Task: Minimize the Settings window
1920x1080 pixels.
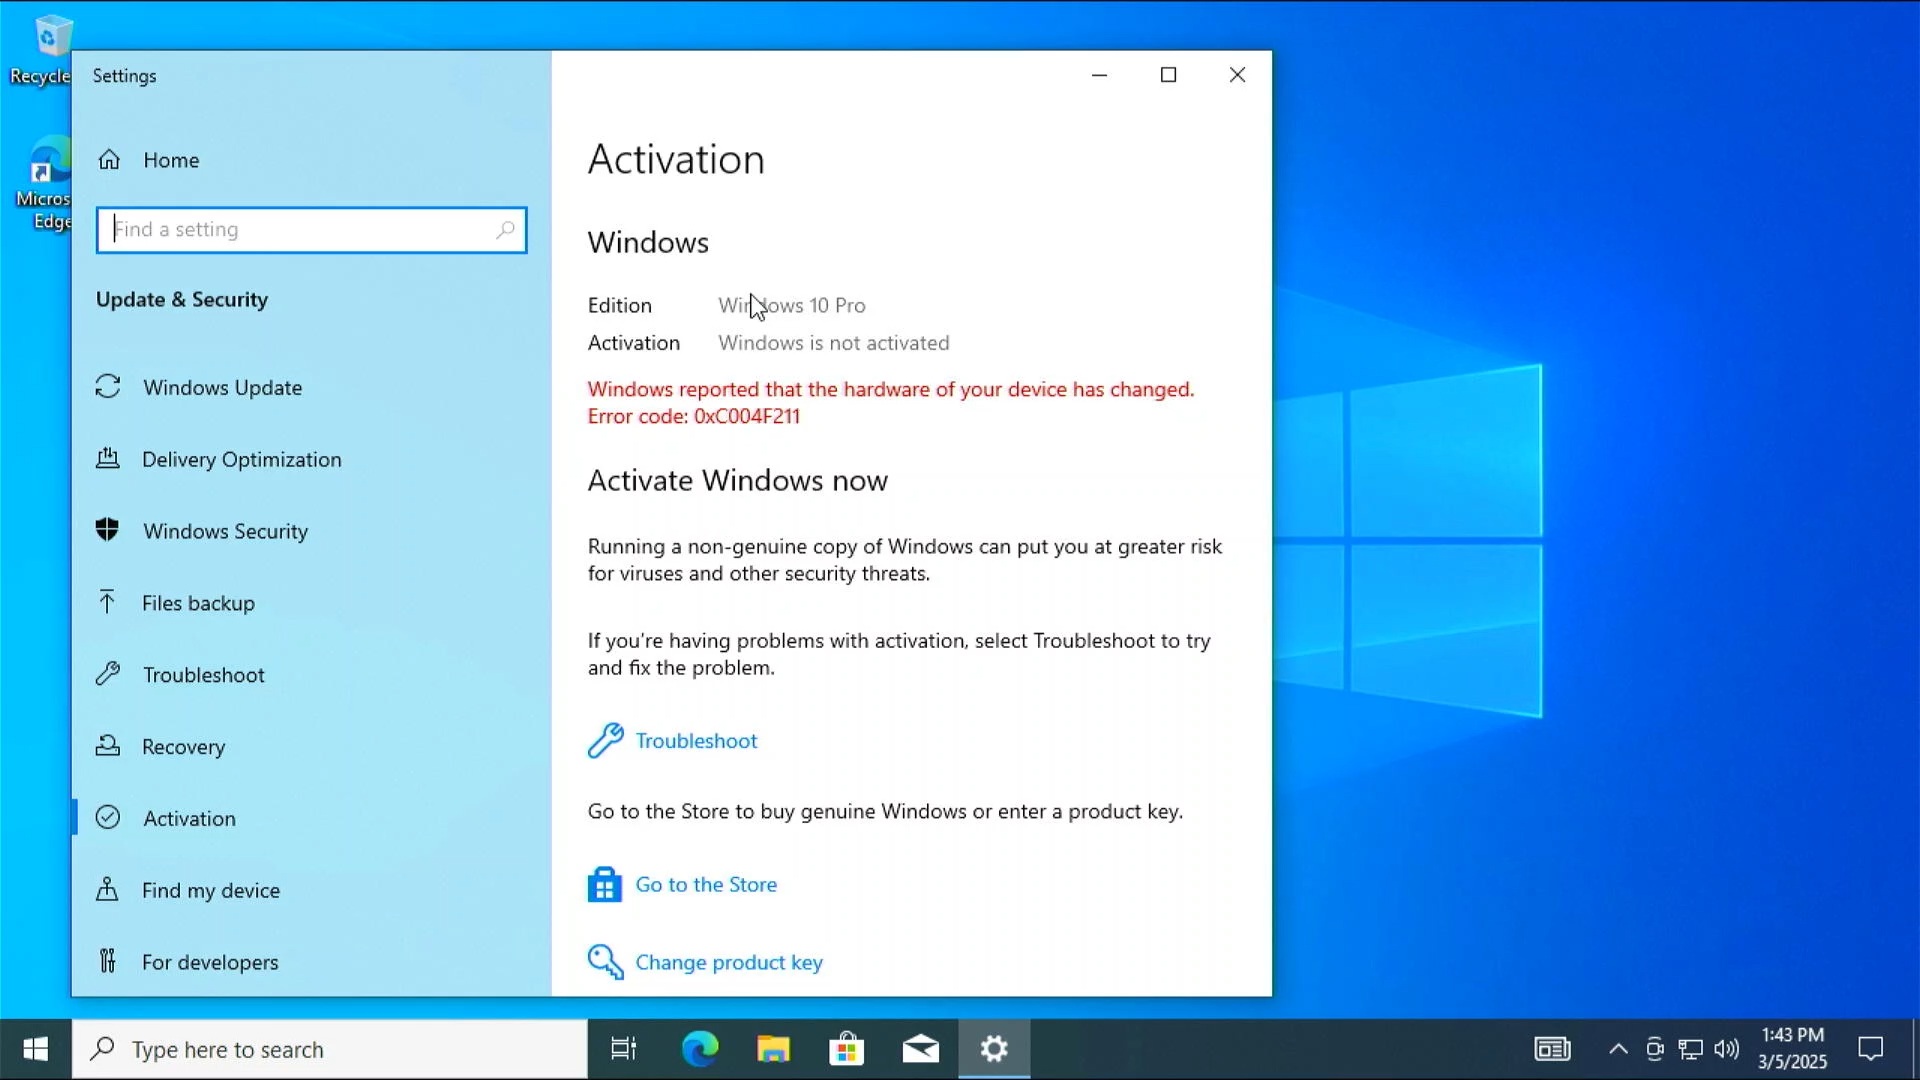Action: coord(1099,75)
